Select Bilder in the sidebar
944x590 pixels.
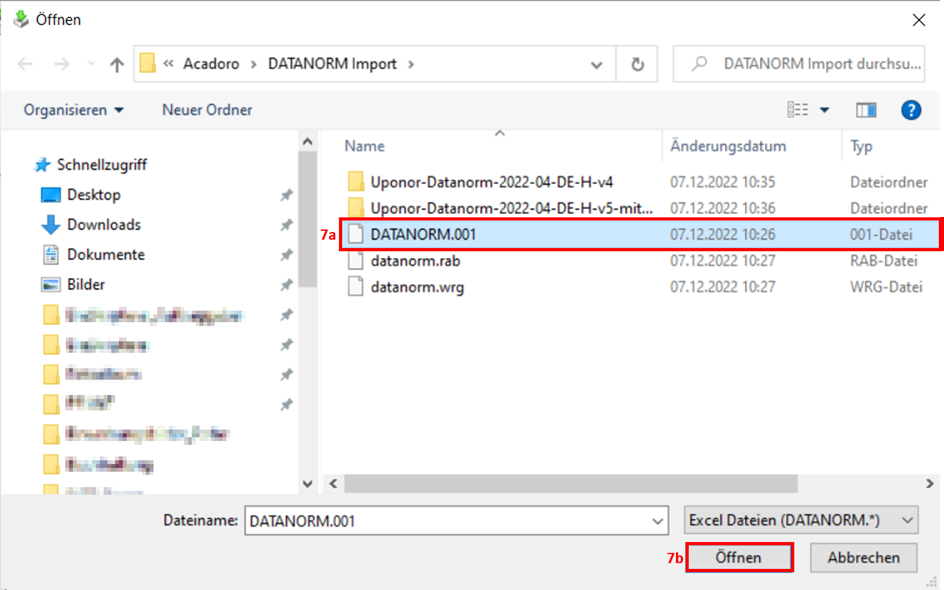[x=86, y=285]
